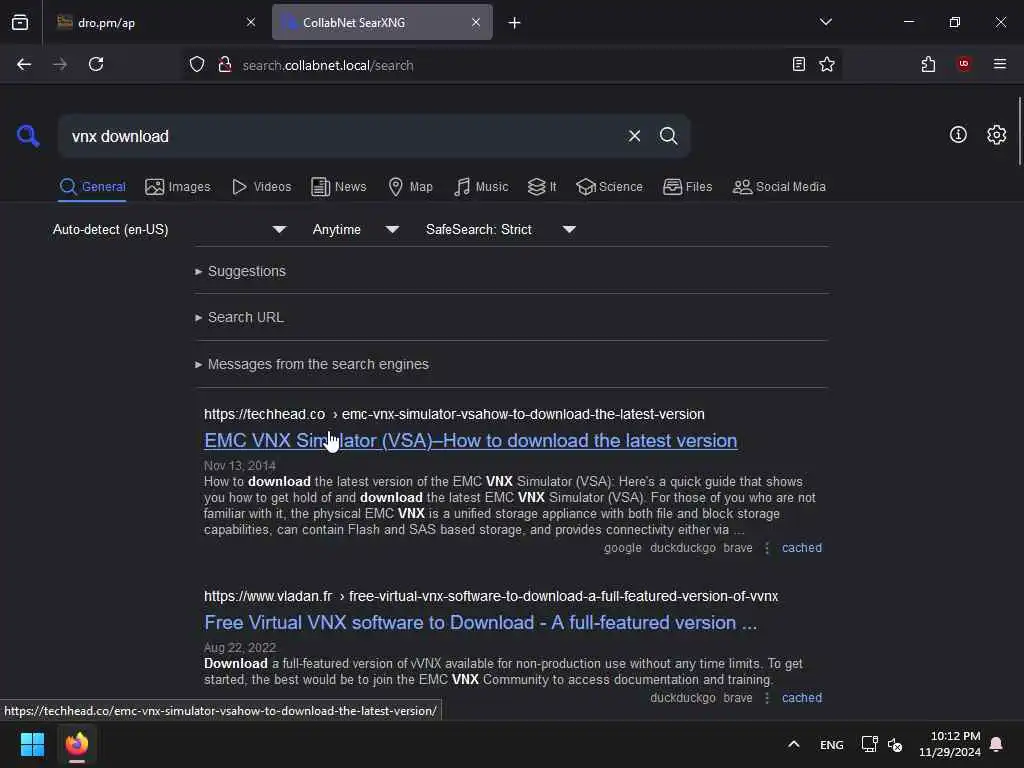Bookmark this page with the star icon
Viewport: 1024px width, 768px height.
tap(827, 65)
